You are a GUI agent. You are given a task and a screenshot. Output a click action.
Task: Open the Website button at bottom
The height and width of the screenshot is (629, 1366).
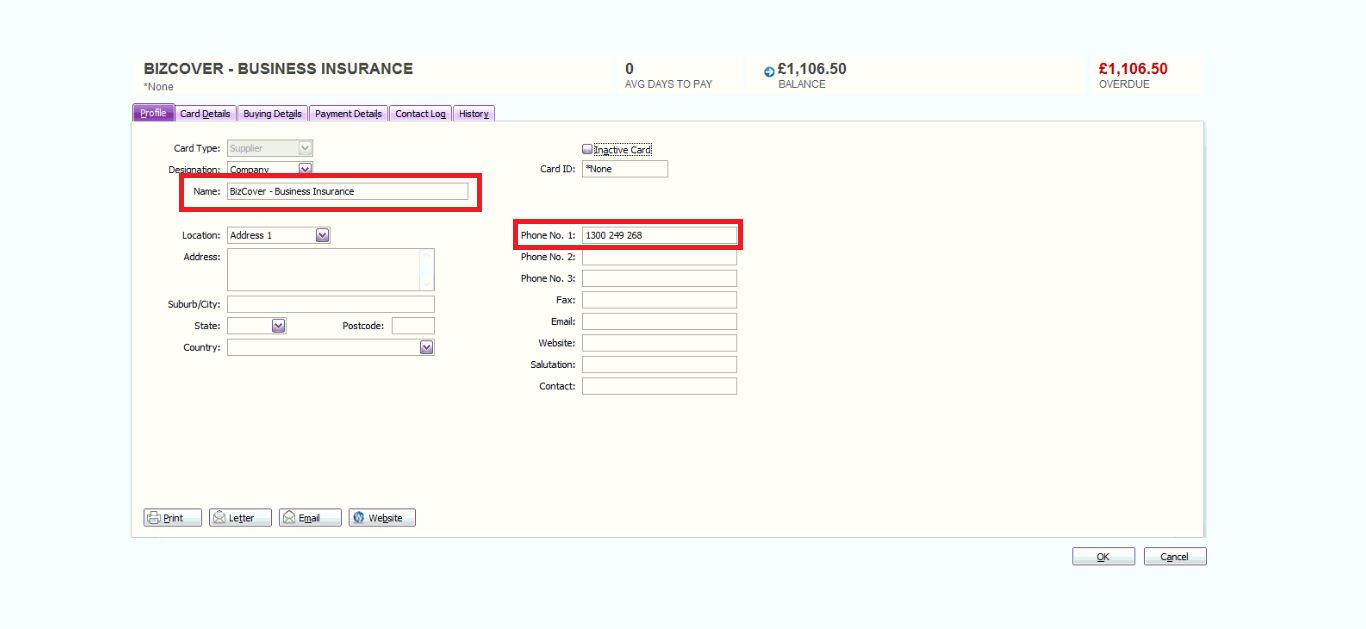382,518
